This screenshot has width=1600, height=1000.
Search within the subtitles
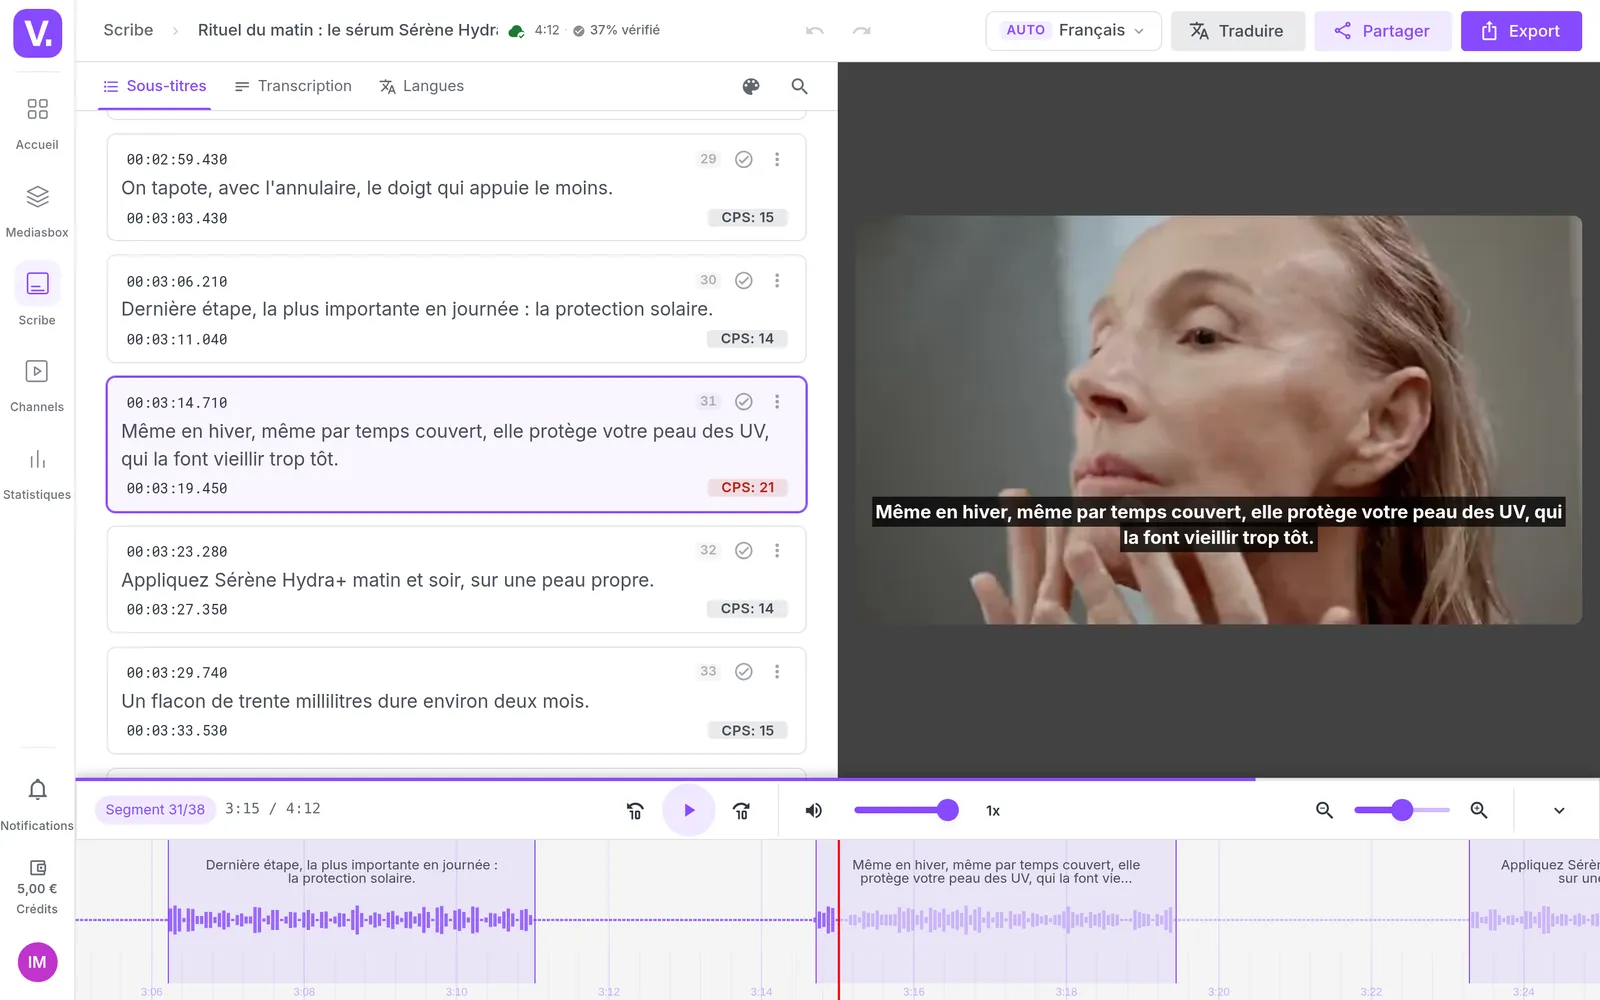pyautogui.click(x=799, y=86)
